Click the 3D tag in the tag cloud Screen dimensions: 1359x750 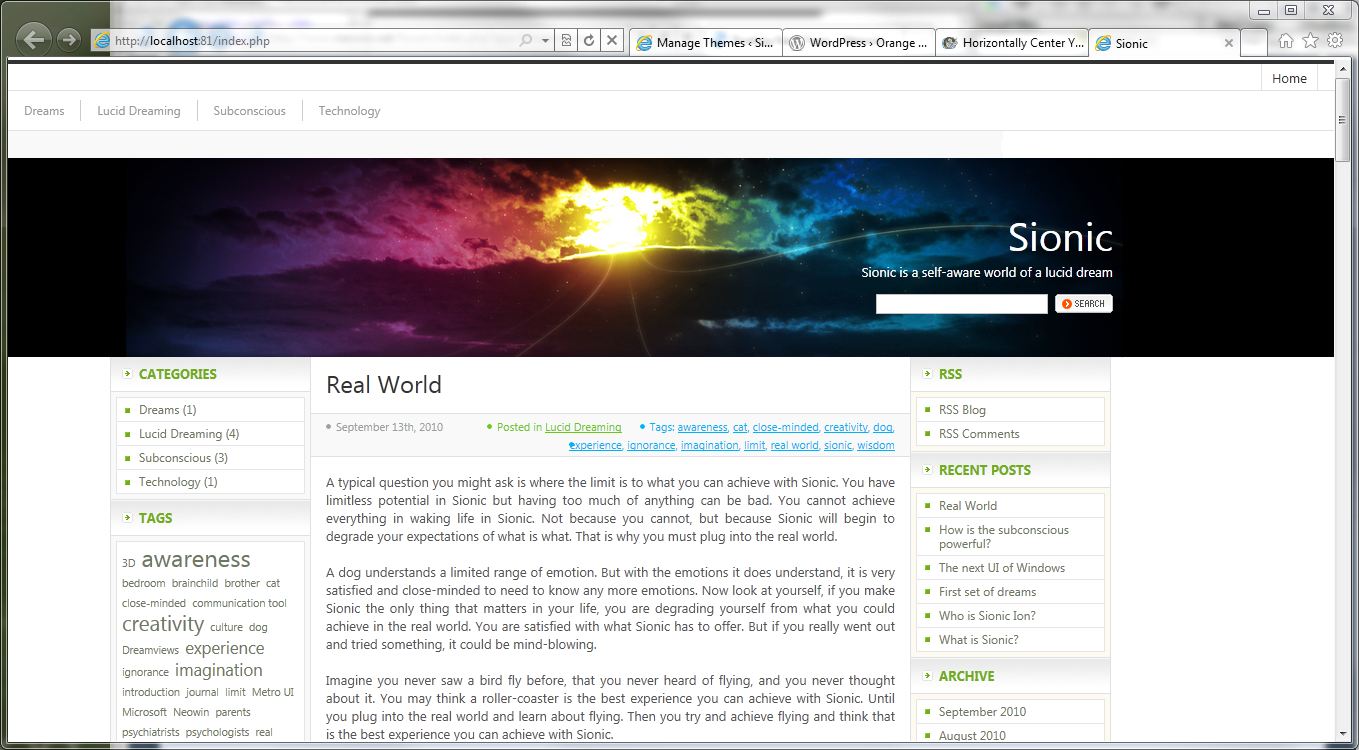[128, 563]
